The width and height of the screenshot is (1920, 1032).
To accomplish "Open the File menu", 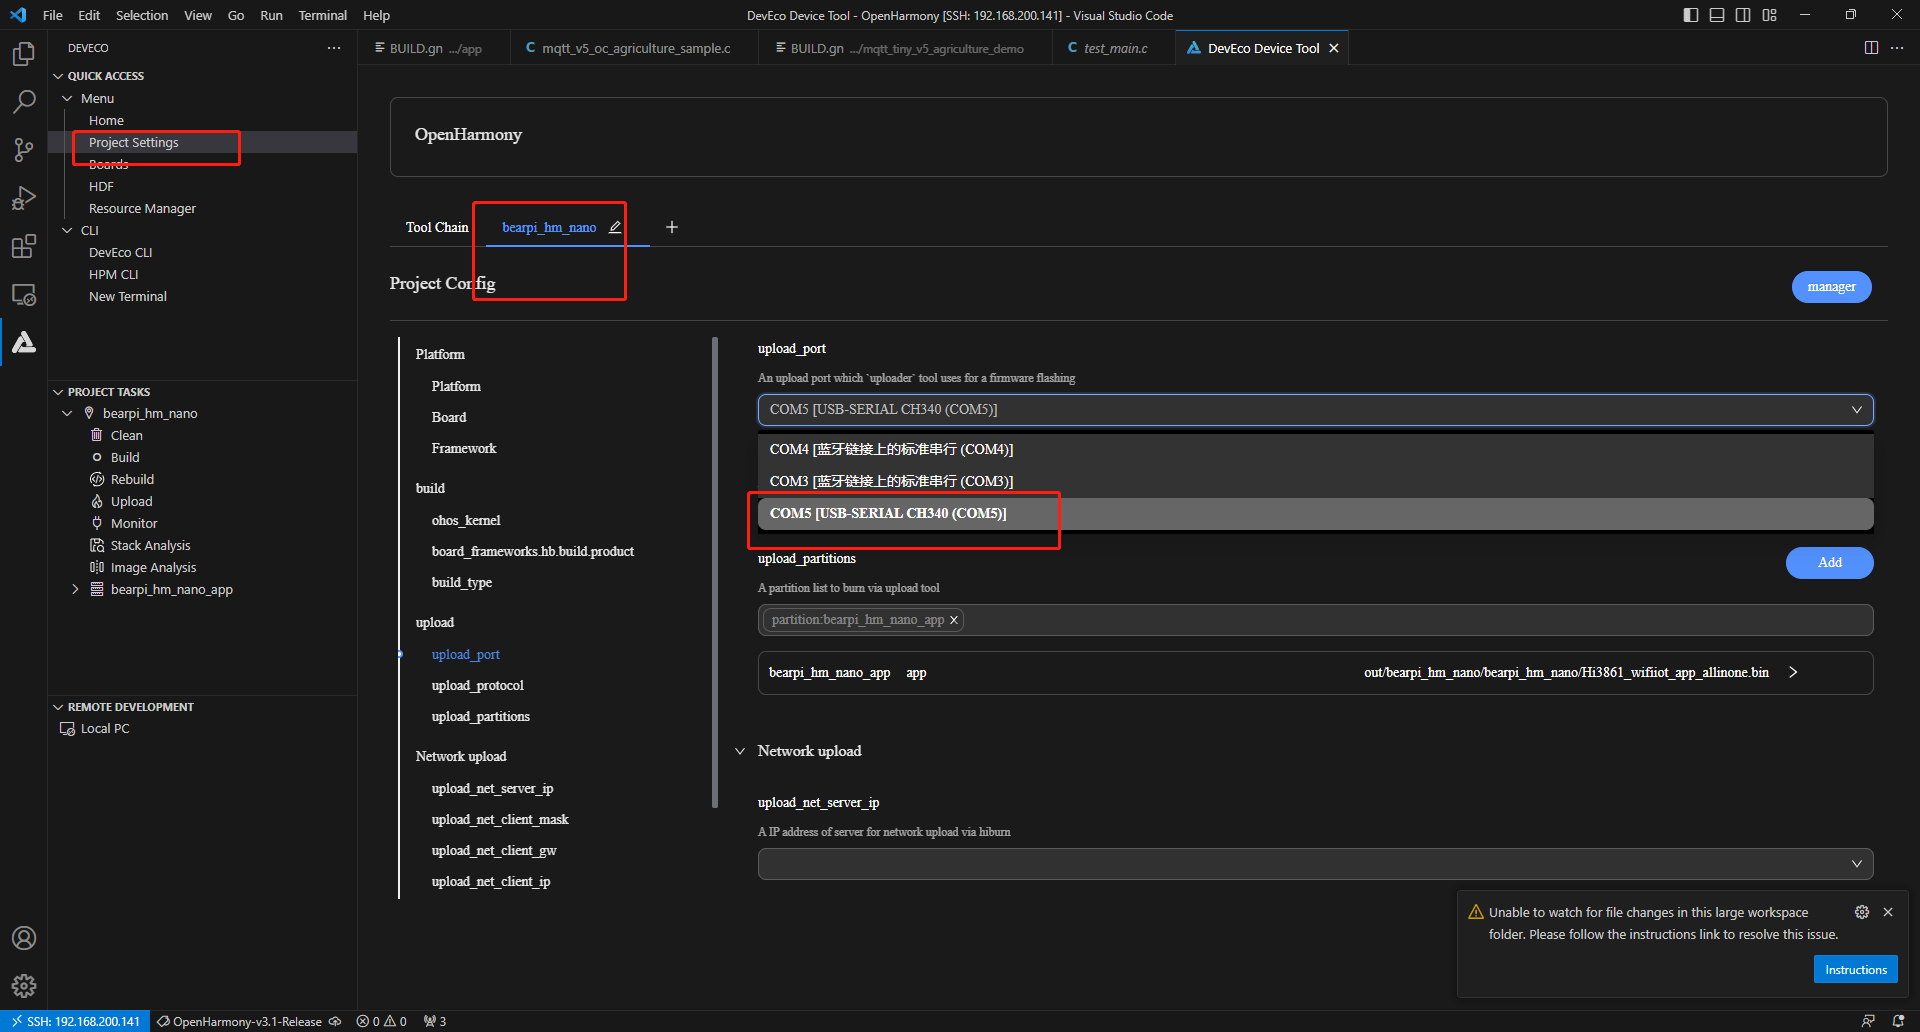I will click(x=53, y=15).
